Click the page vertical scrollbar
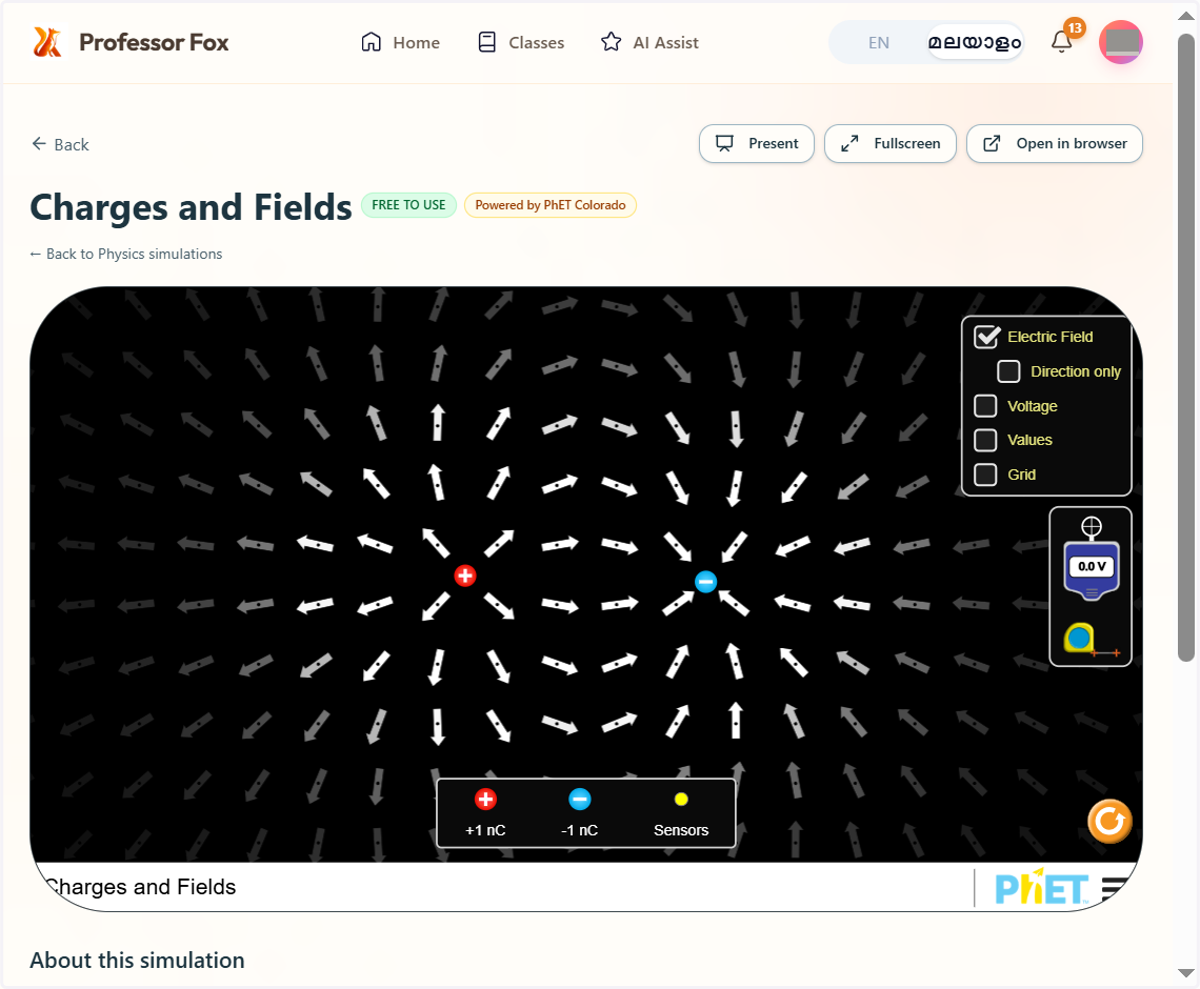Image resolution: width=1200 pixels, height=989 pixels. click(x=1186, y=348)
